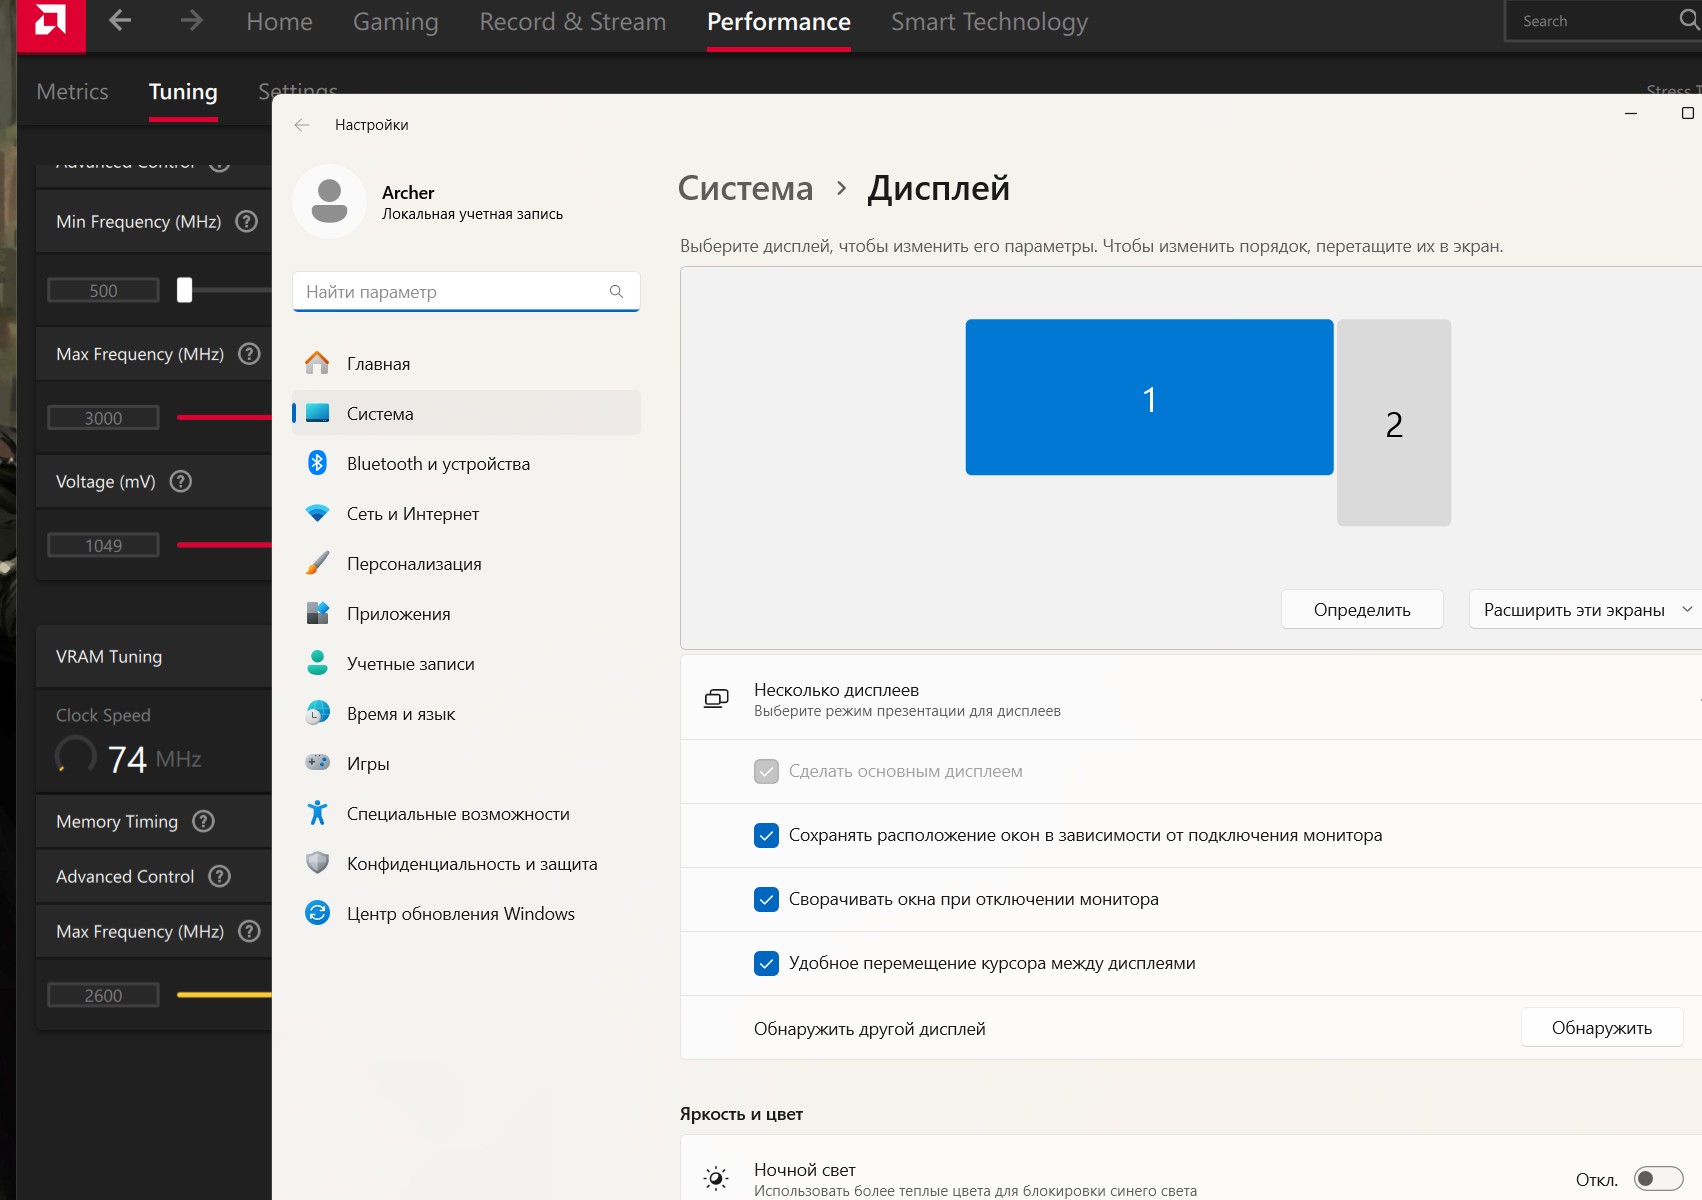Go back with the AMD Software back arrow
Image resolution: width=1702 pixels, height=1200 pixels.
click(x=120, y=21)
